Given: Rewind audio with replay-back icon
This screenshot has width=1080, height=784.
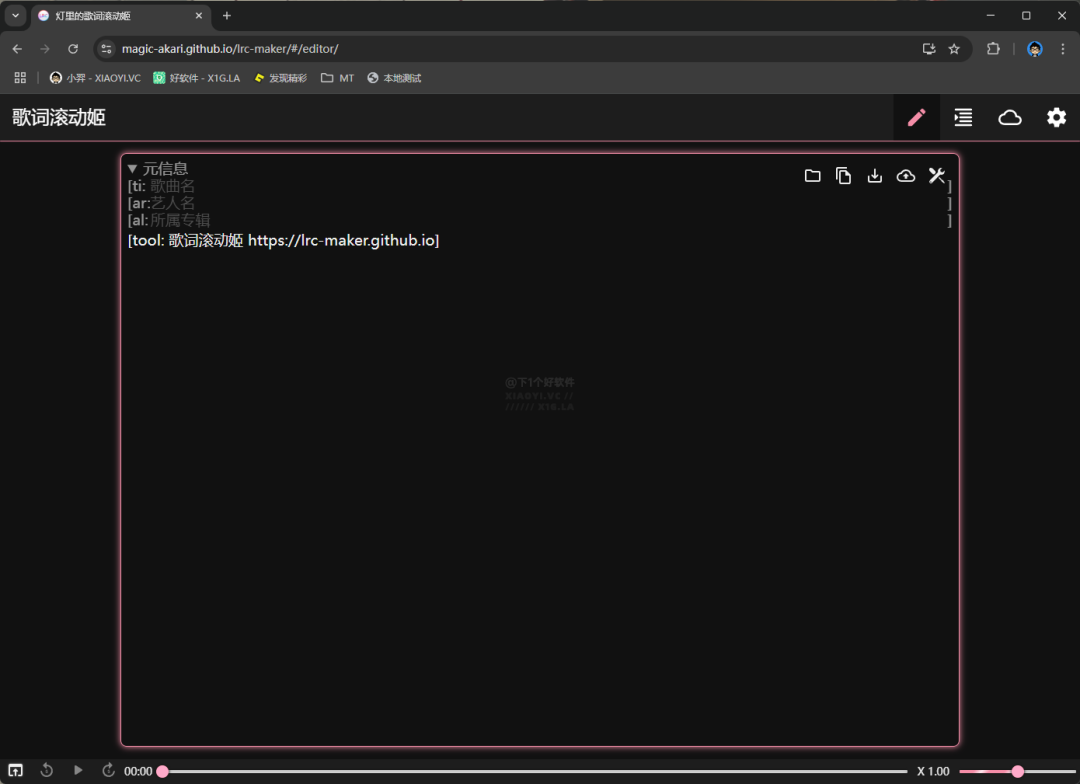Looking at the screenshot, I should 47,770.
